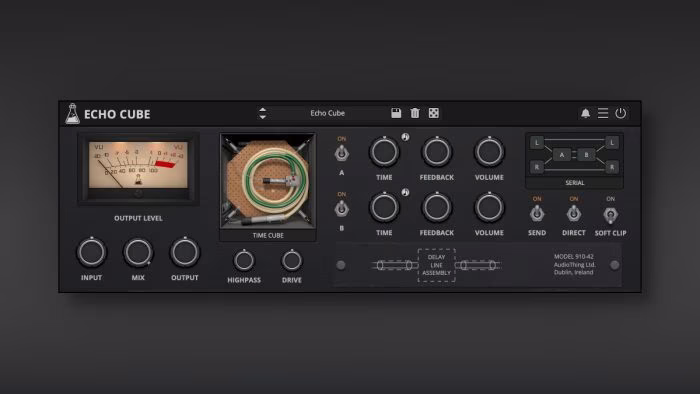
Task: Click the delay B VOLUME knob
Action: click(489, 207)
